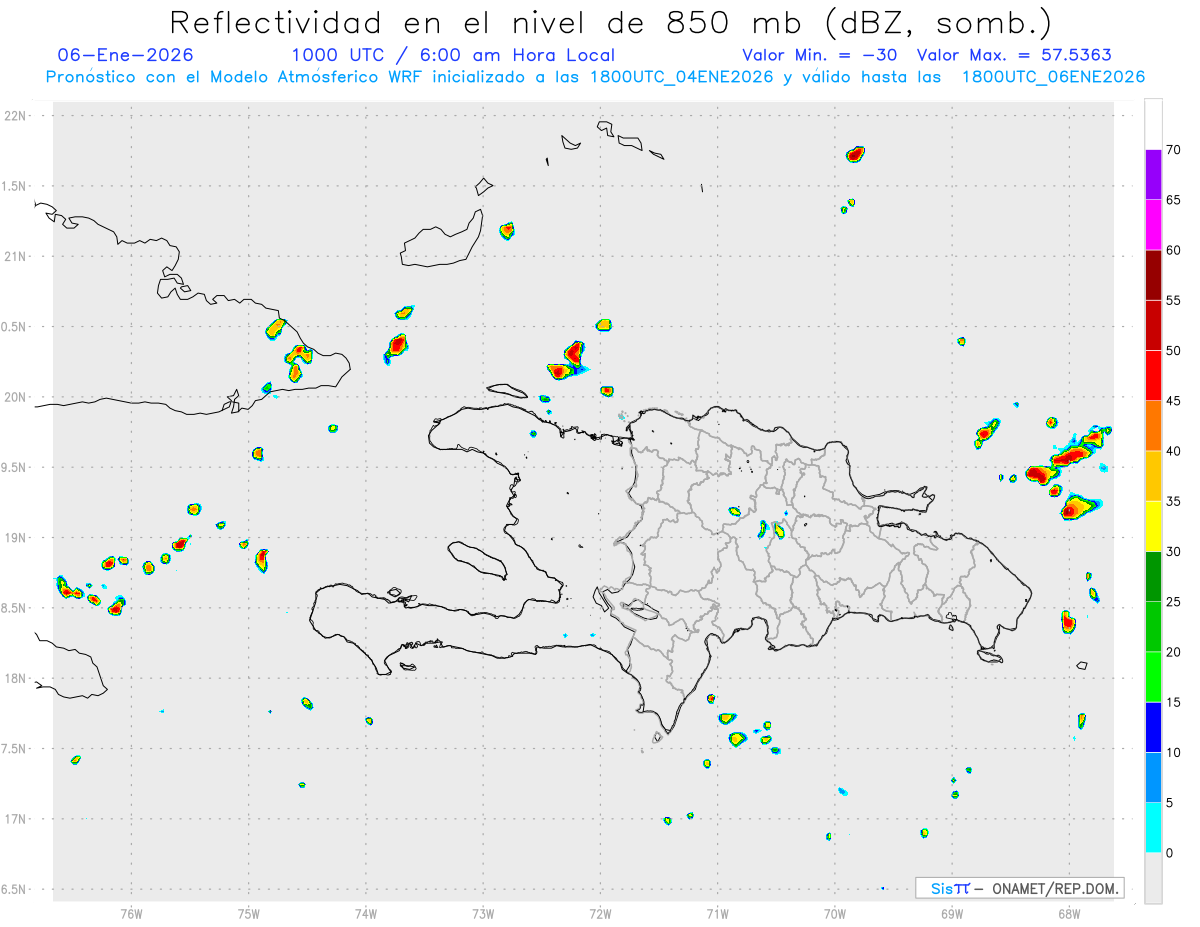This screenshot has width=1200, height=927.
Task: Click the '68W' longitude label
Action: coord(1068,913)
